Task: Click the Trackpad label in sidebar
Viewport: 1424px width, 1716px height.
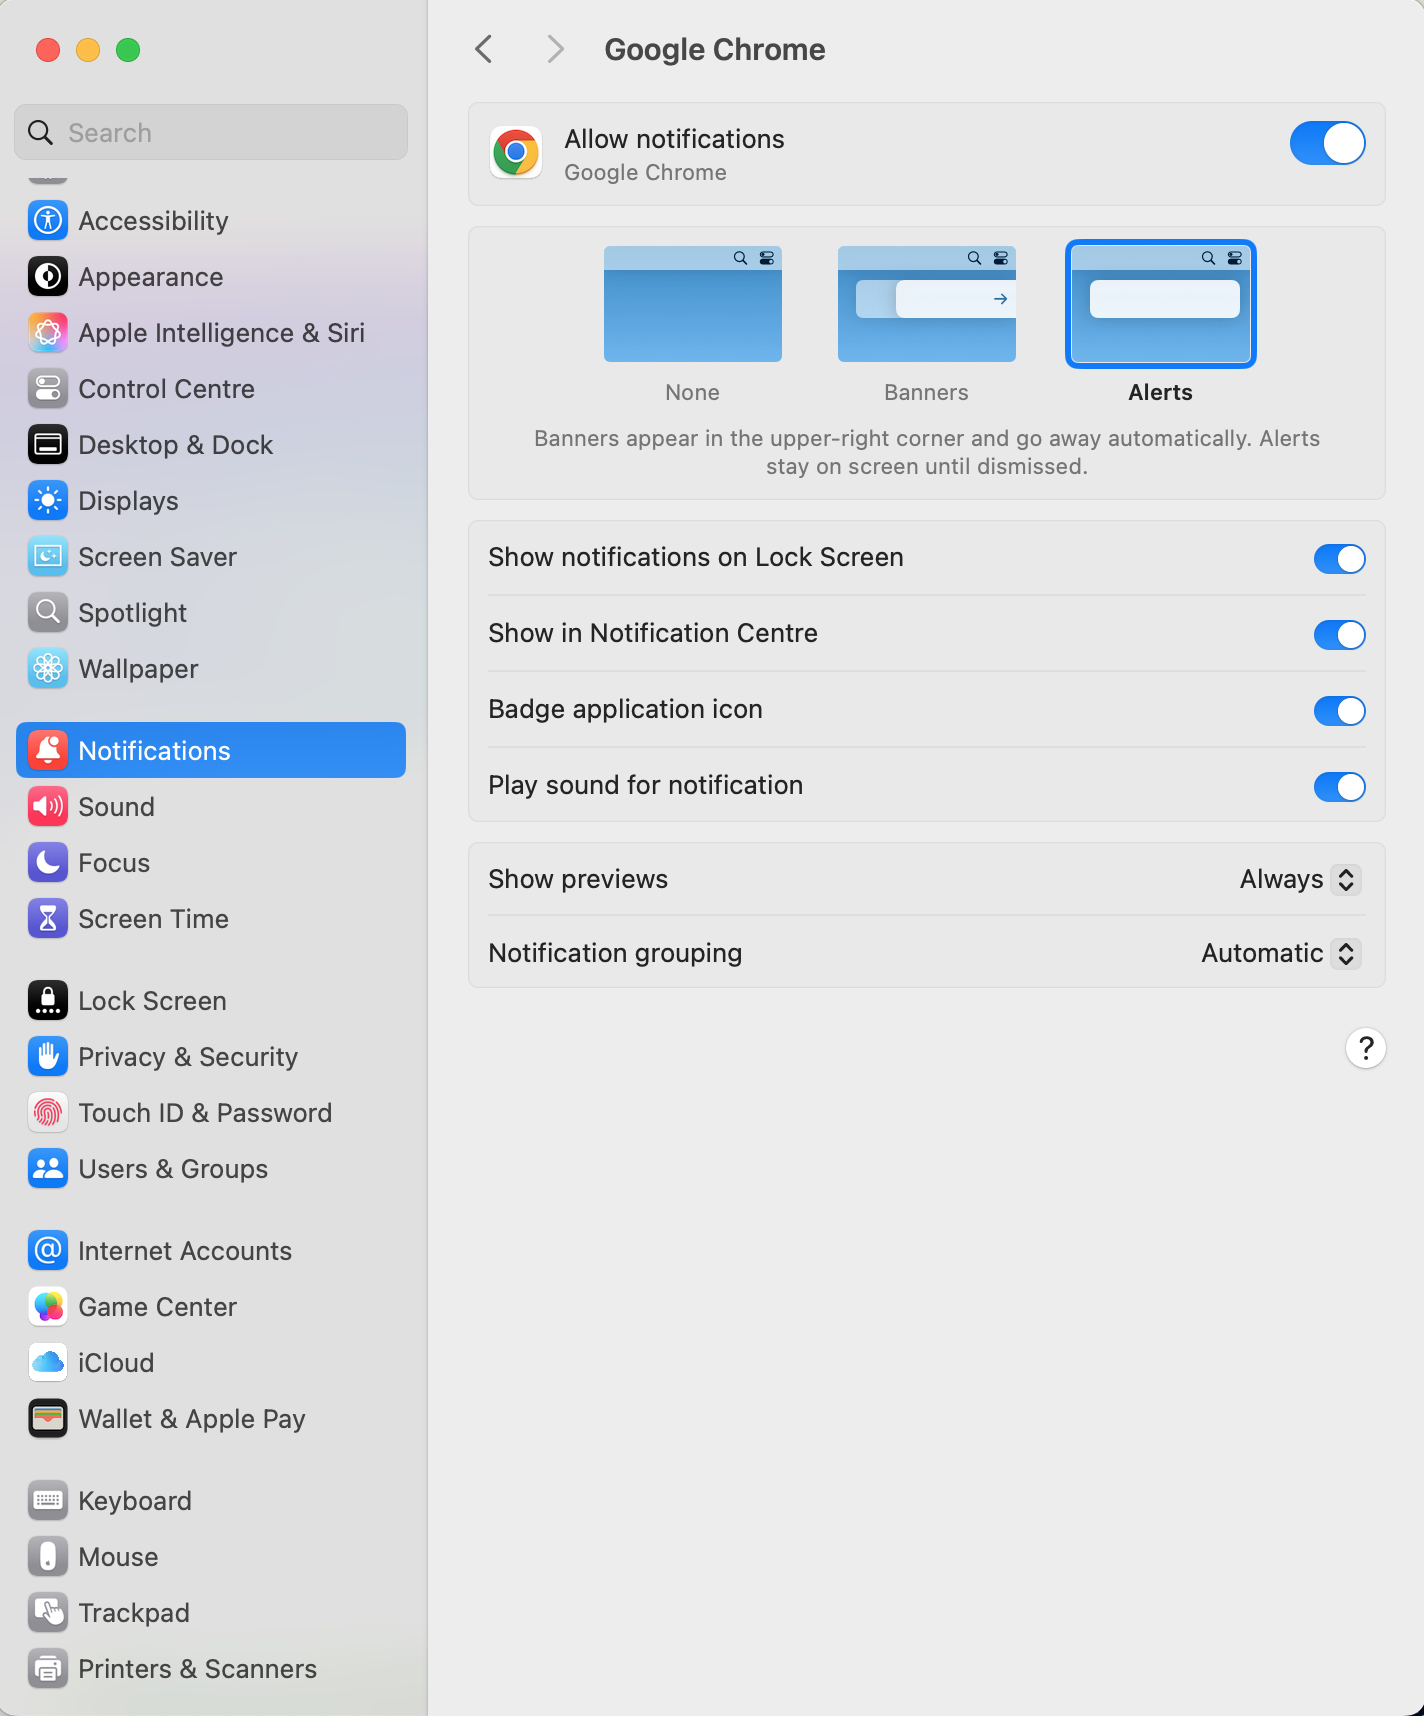Action: 134,1613
